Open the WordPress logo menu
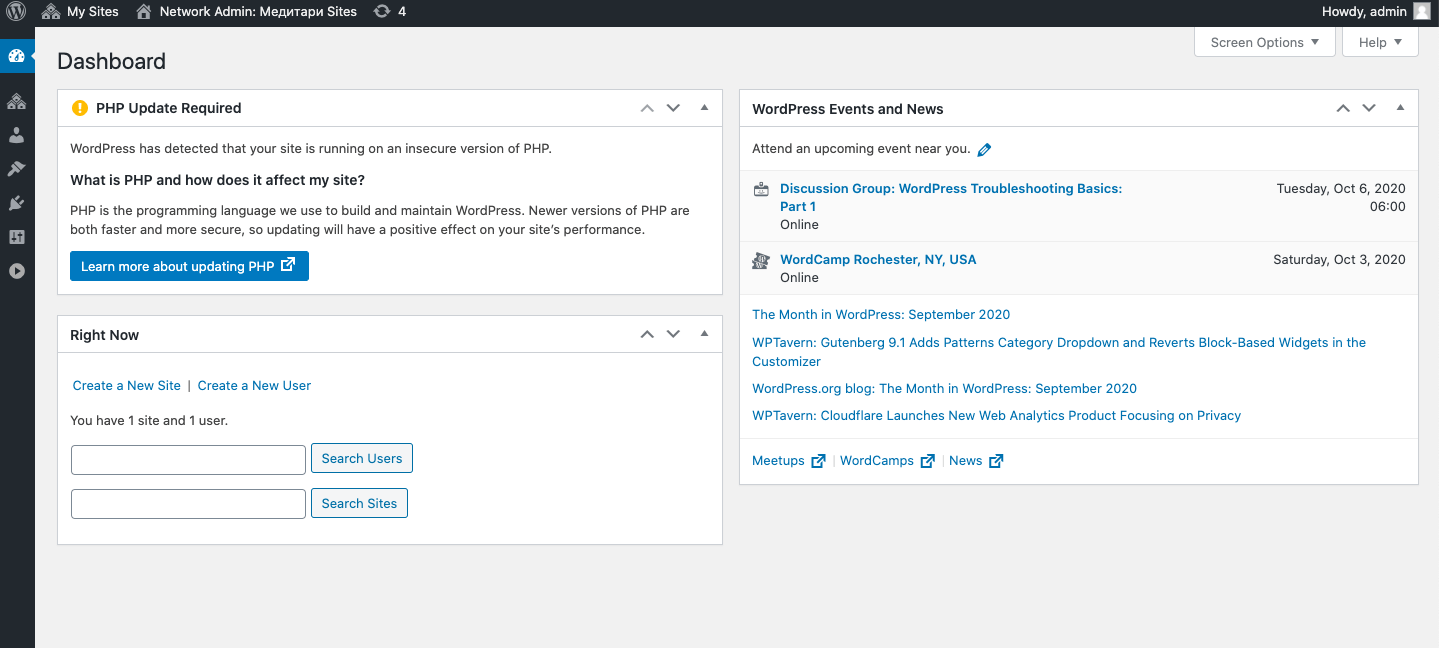 [17, 12]
